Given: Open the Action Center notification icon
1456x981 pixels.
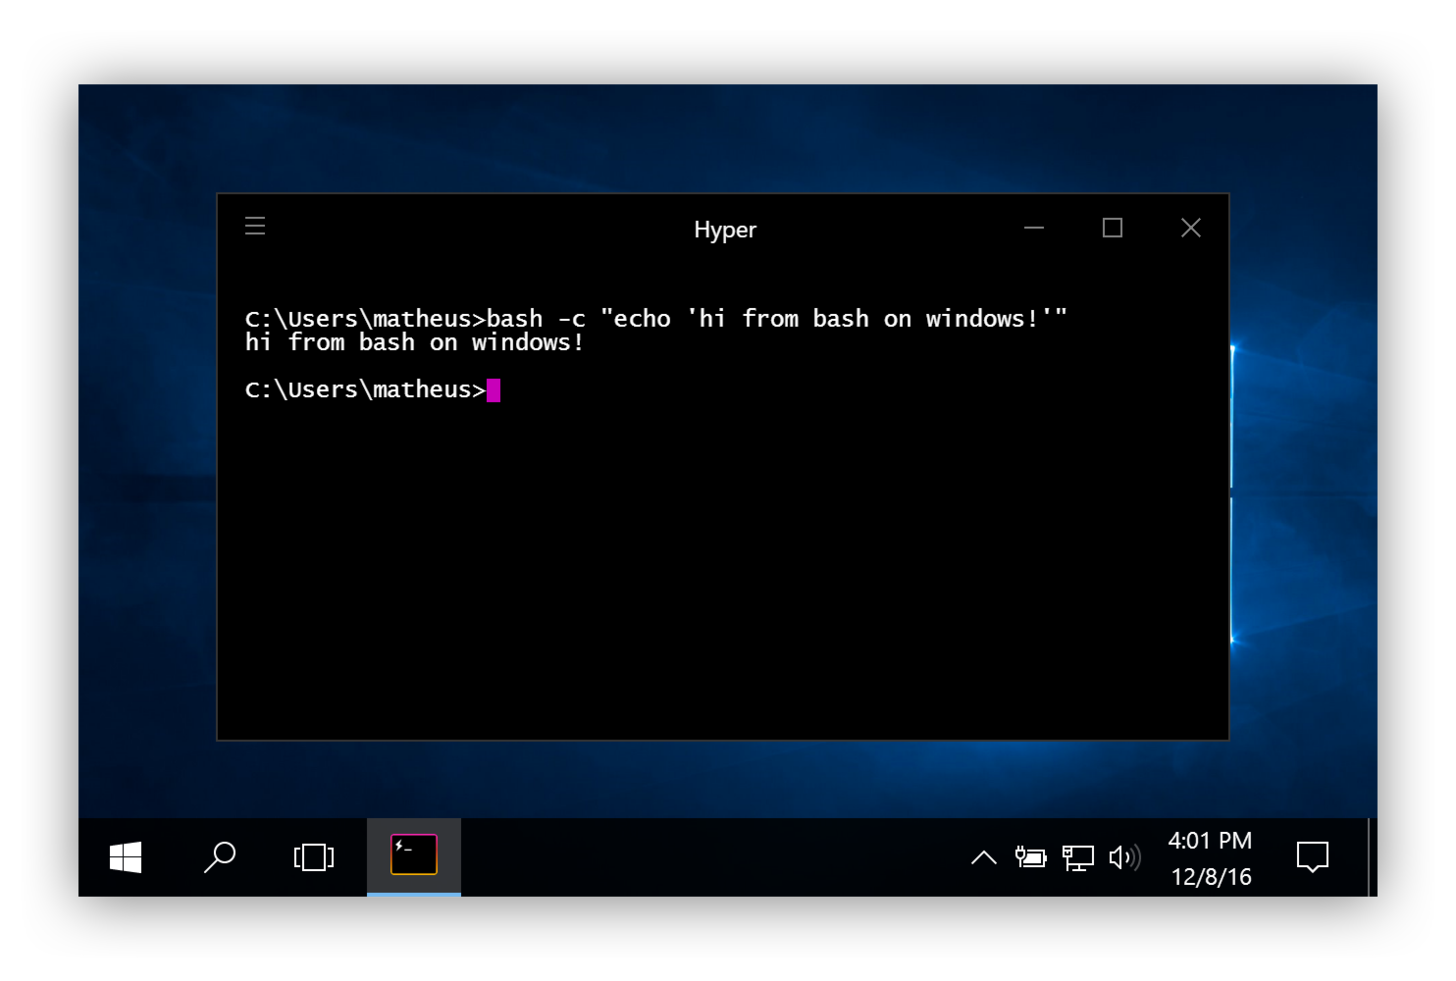Looking at the screenshot, I should (x=1312, y=857).
